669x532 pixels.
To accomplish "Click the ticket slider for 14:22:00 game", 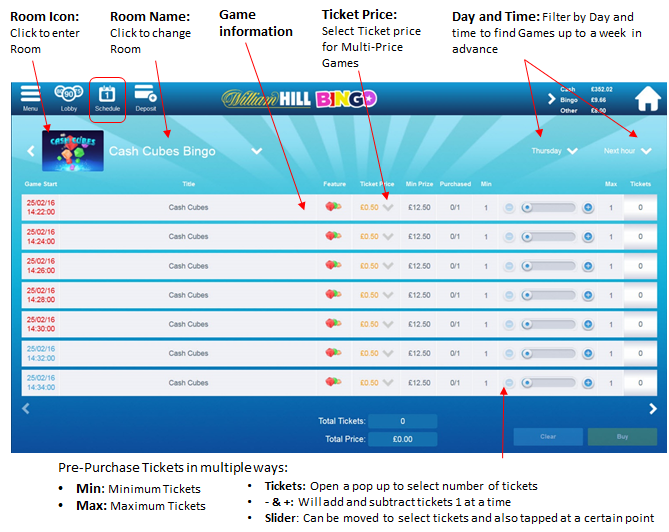I will coord(548,208).
